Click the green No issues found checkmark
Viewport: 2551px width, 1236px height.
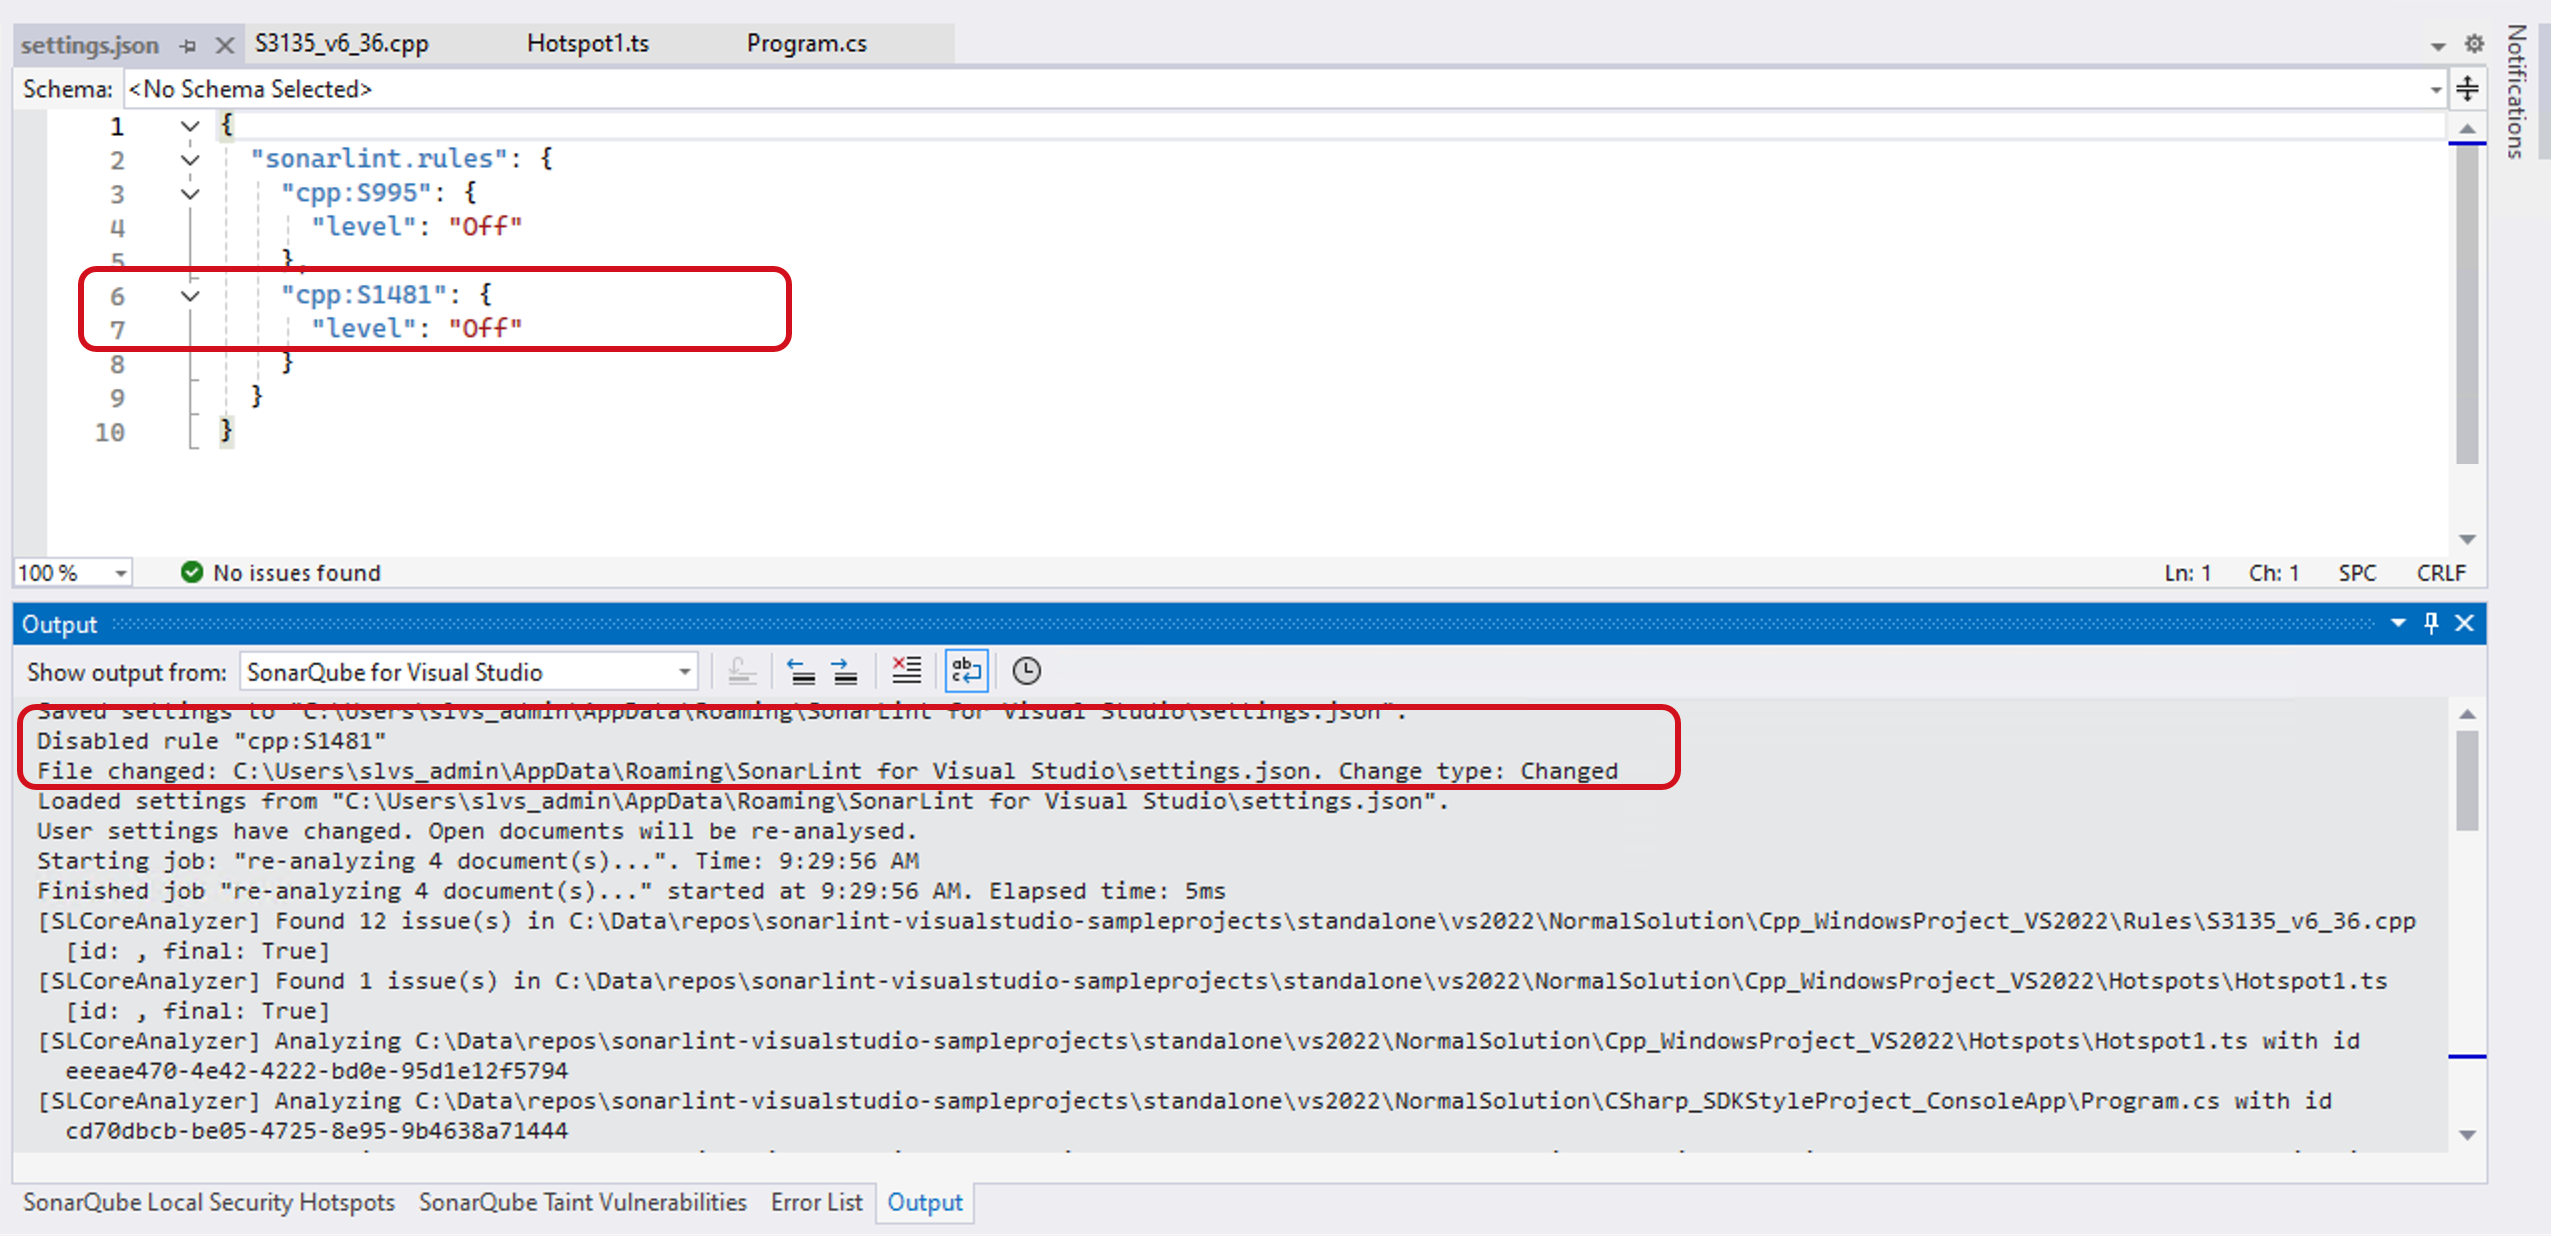[x=190, y=572]
